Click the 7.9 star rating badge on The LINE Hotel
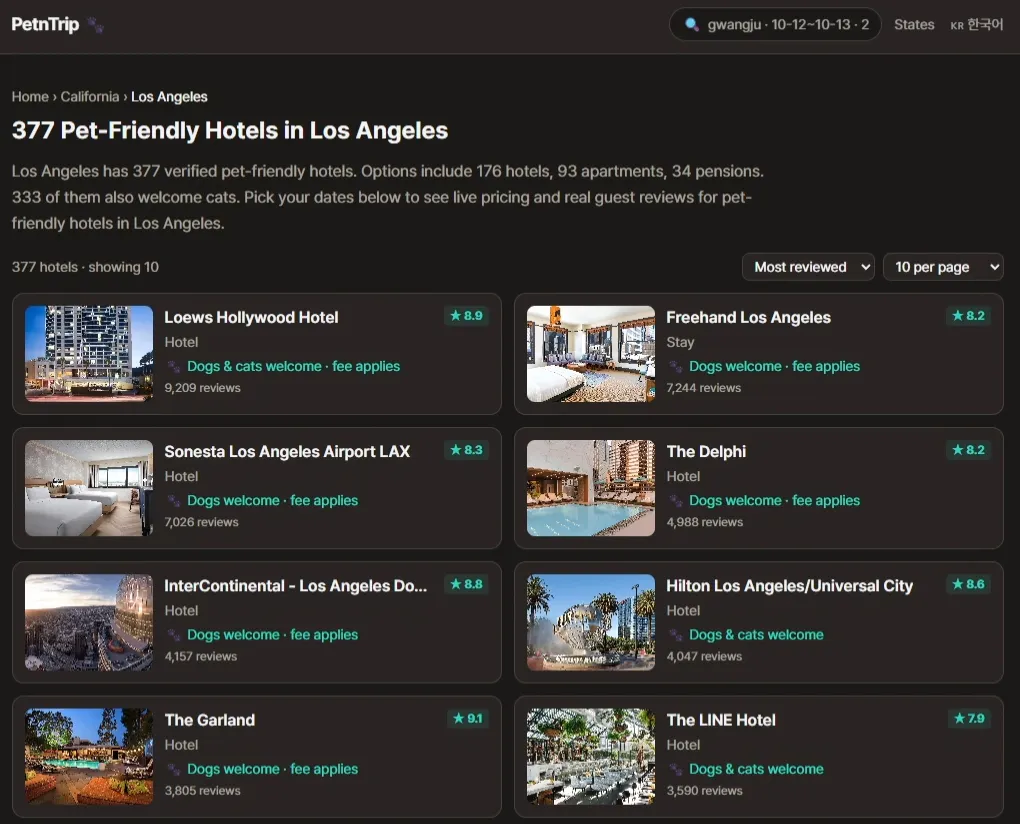 coord(969,719)
